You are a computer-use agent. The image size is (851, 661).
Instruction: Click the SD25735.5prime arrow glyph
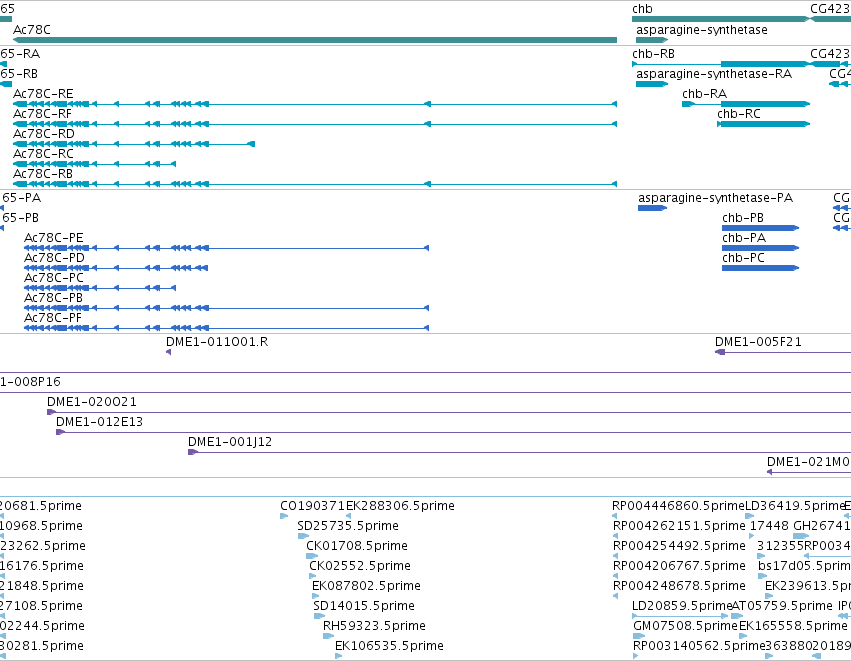pos(303,536)
